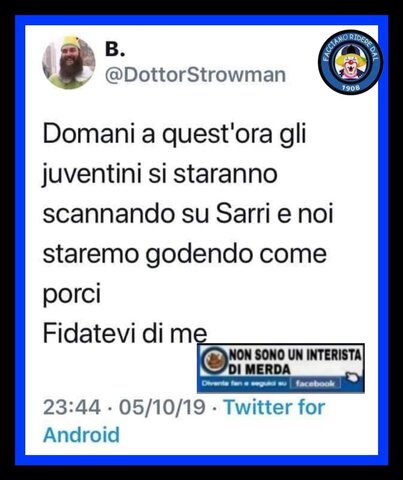Open the bearded man's profile avatar

coord(69,63)
